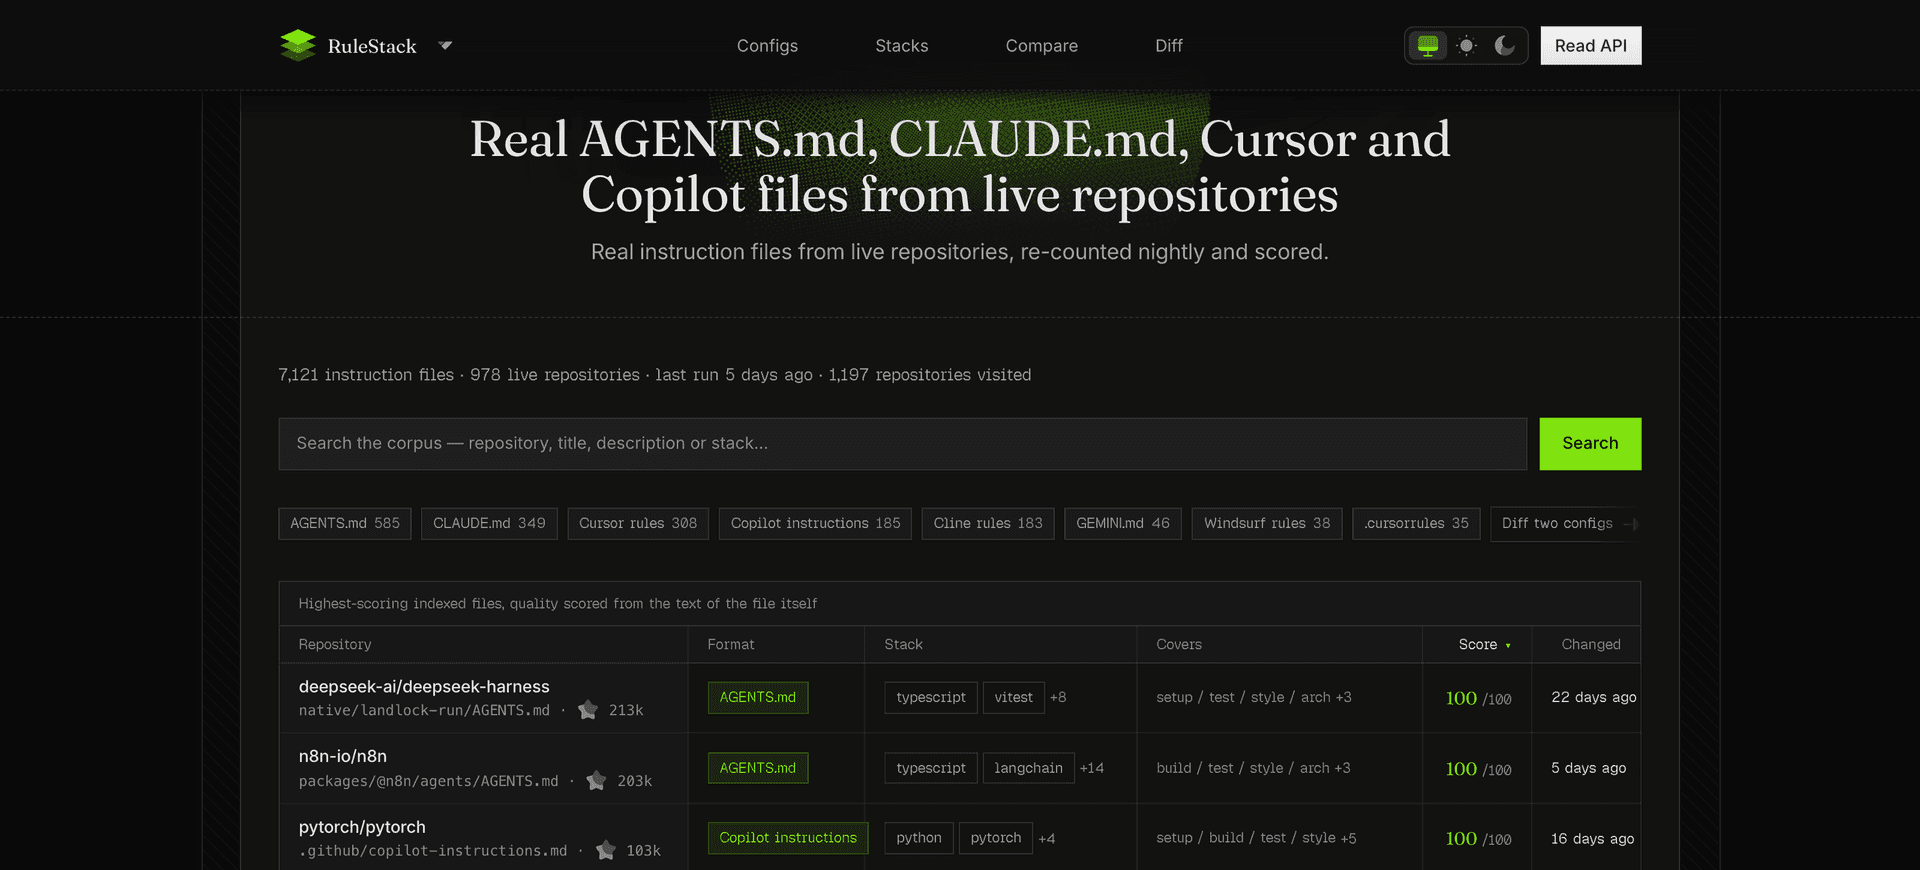Image resolution: width=1920 pixels, height=870 pixels.
Task: Click the vitest stack tag
Action: pyautogui.click(x=1013, y=698)
